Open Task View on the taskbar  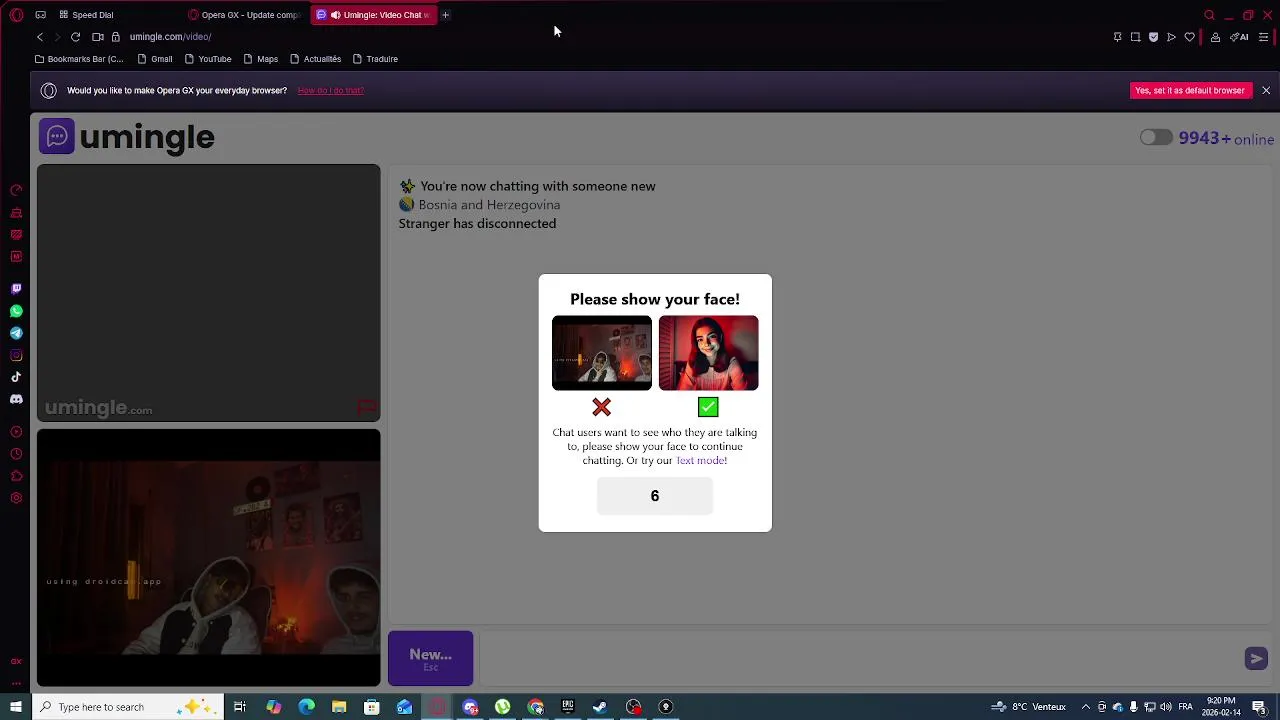pos(240,707)
